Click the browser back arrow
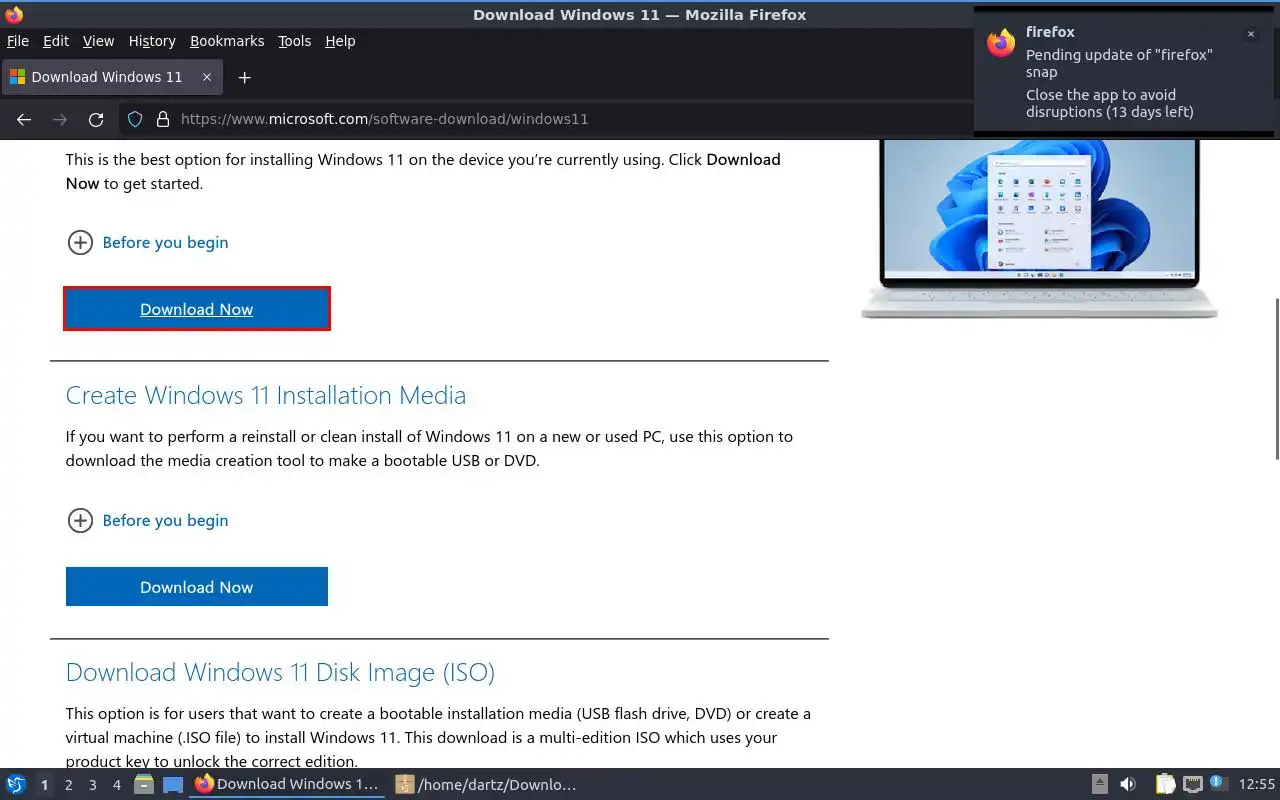Image resolution: width=1280 pixels, height=800 pixels. tap(24, 119)
